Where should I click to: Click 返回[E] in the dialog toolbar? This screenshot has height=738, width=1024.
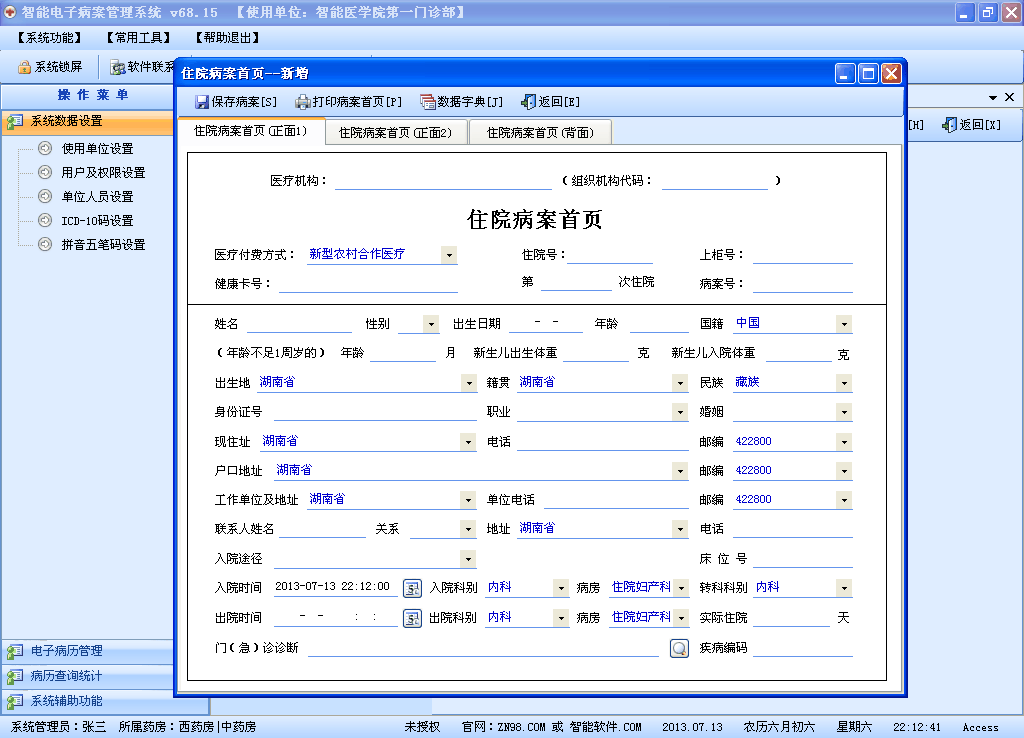pos(550,102)
